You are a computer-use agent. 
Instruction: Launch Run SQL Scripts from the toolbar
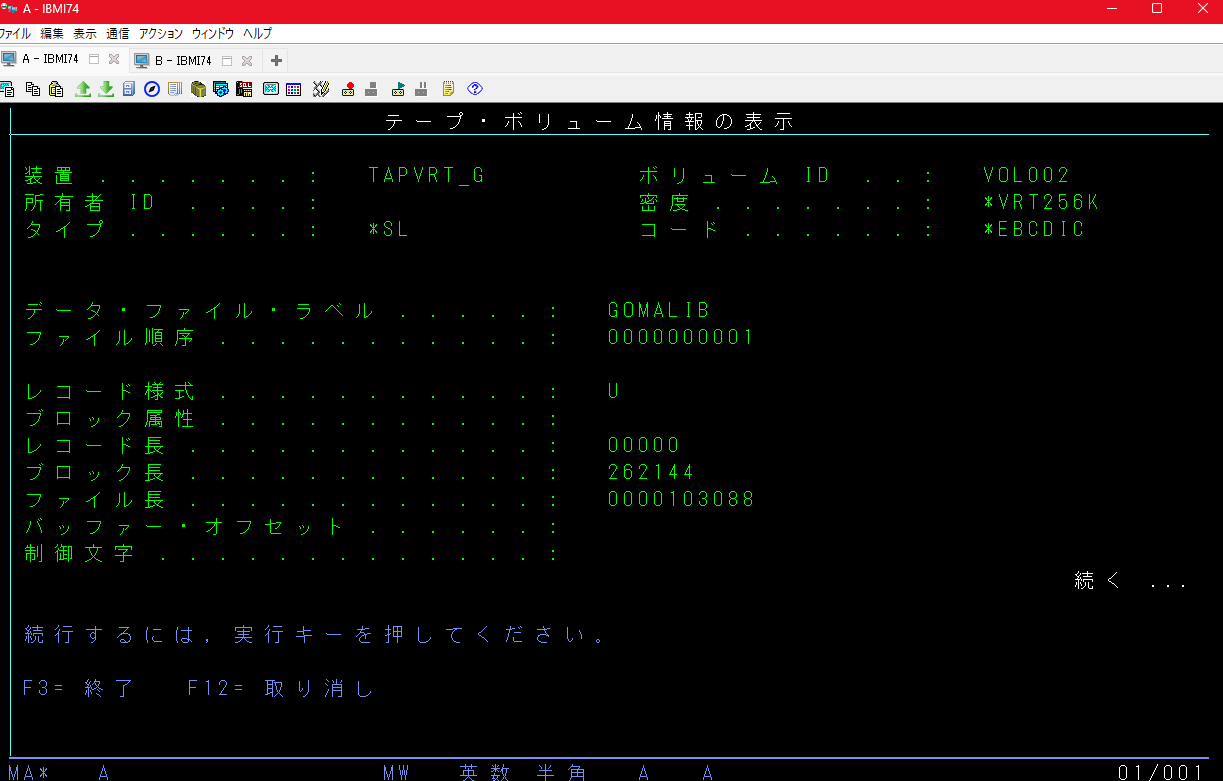point(244,89)
